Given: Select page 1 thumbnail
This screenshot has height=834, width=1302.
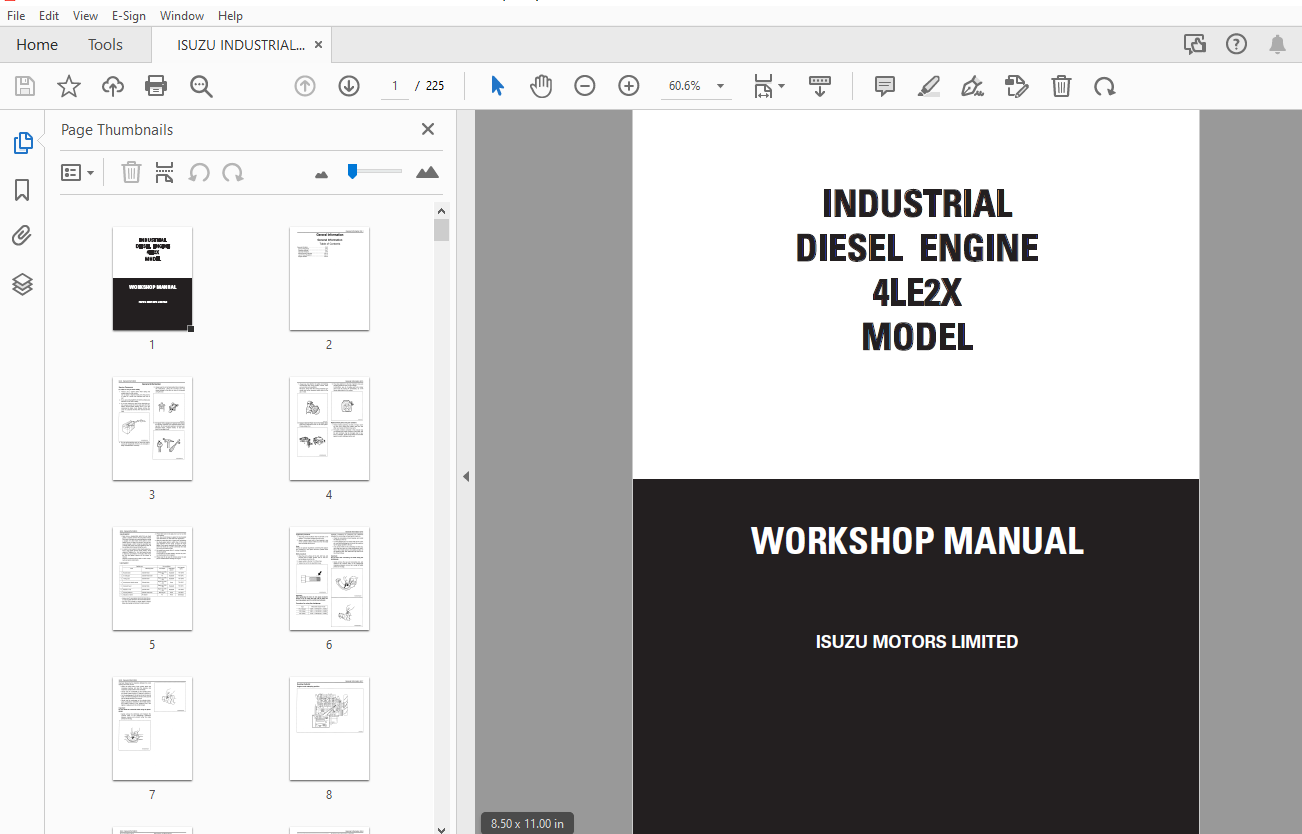Looking at the screenshot, I should click(x=152, y=279).
